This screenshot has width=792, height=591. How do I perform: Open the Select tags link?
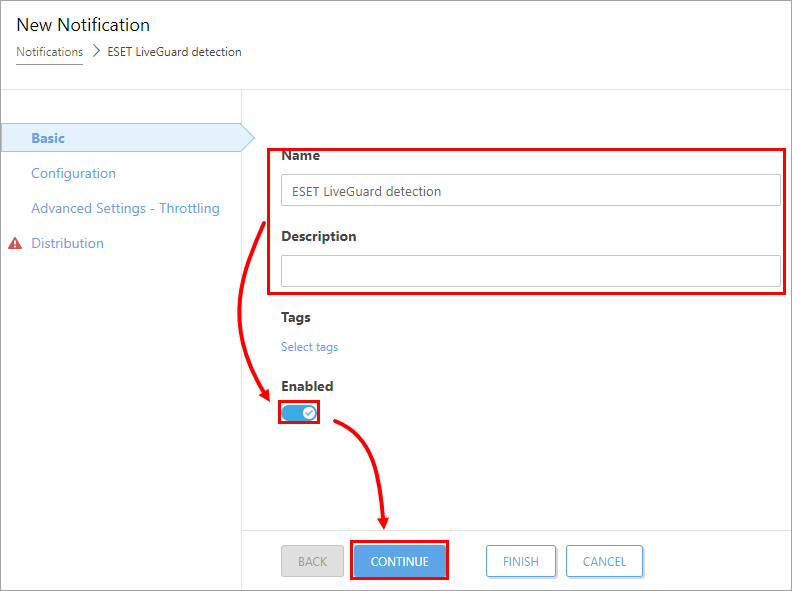[x=310, y=347]
